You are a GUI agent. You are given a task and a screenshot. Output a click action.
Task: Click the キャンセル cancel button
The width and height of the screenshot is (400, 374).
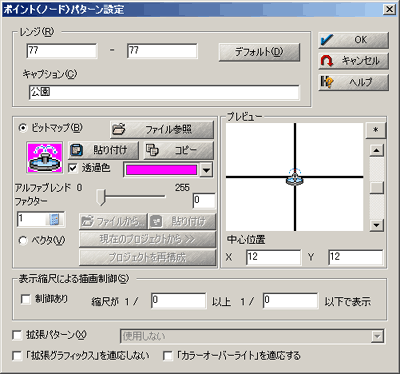point(353,61)
